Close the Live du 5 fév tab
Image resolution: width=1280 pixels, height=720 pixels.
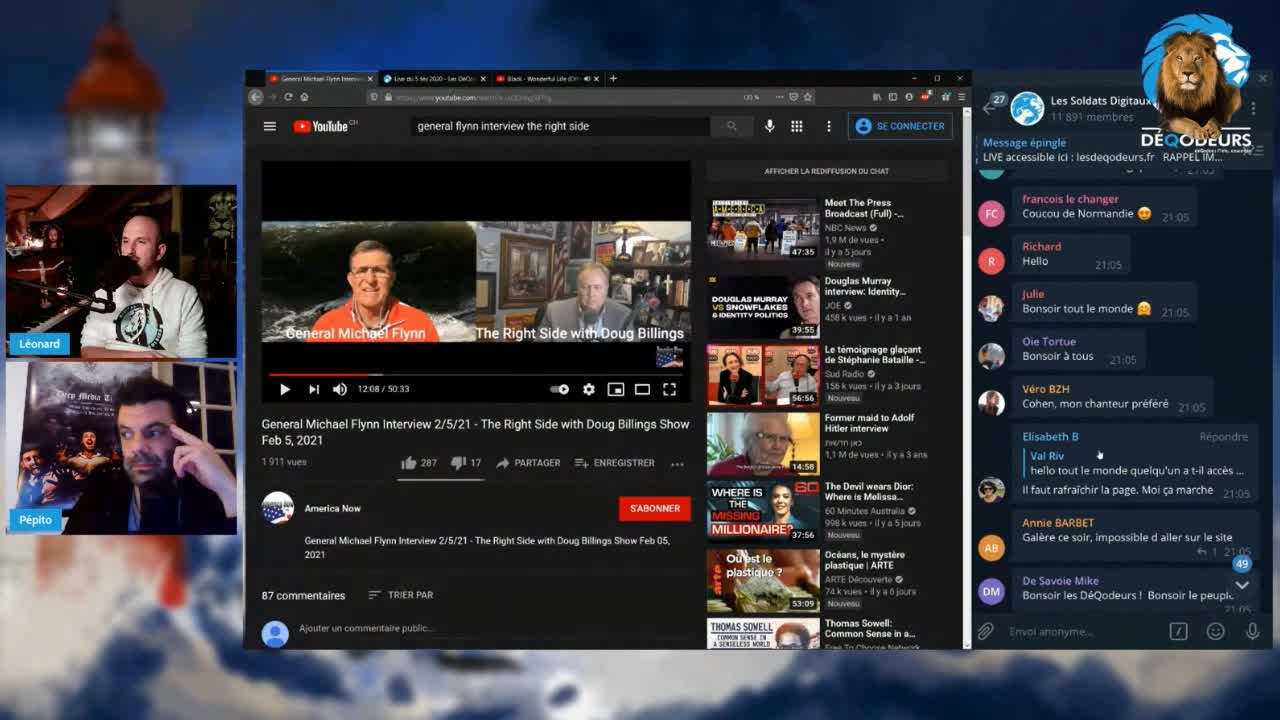click(483, 78)
